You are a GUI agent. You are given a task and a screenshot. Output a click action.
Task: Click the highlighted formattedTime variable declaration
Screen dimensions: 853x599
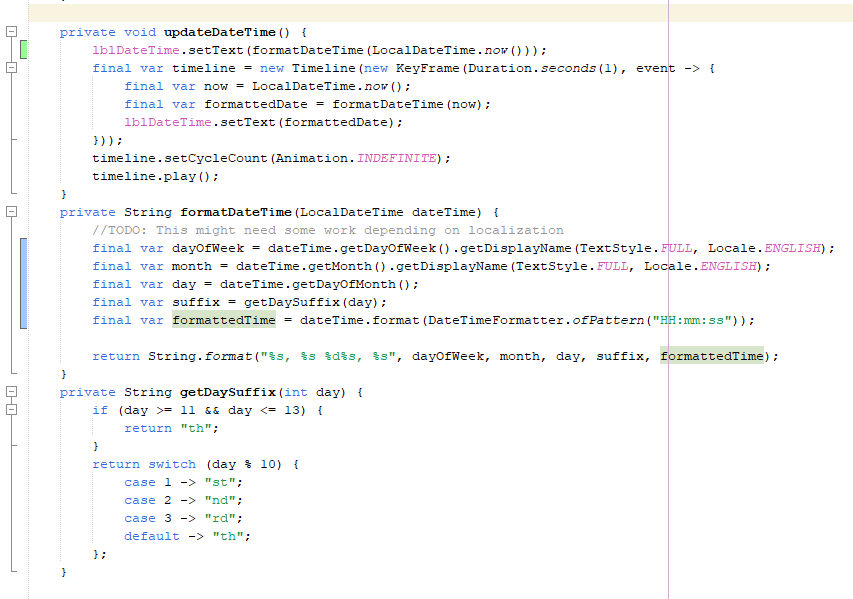[x=224, y=320]
